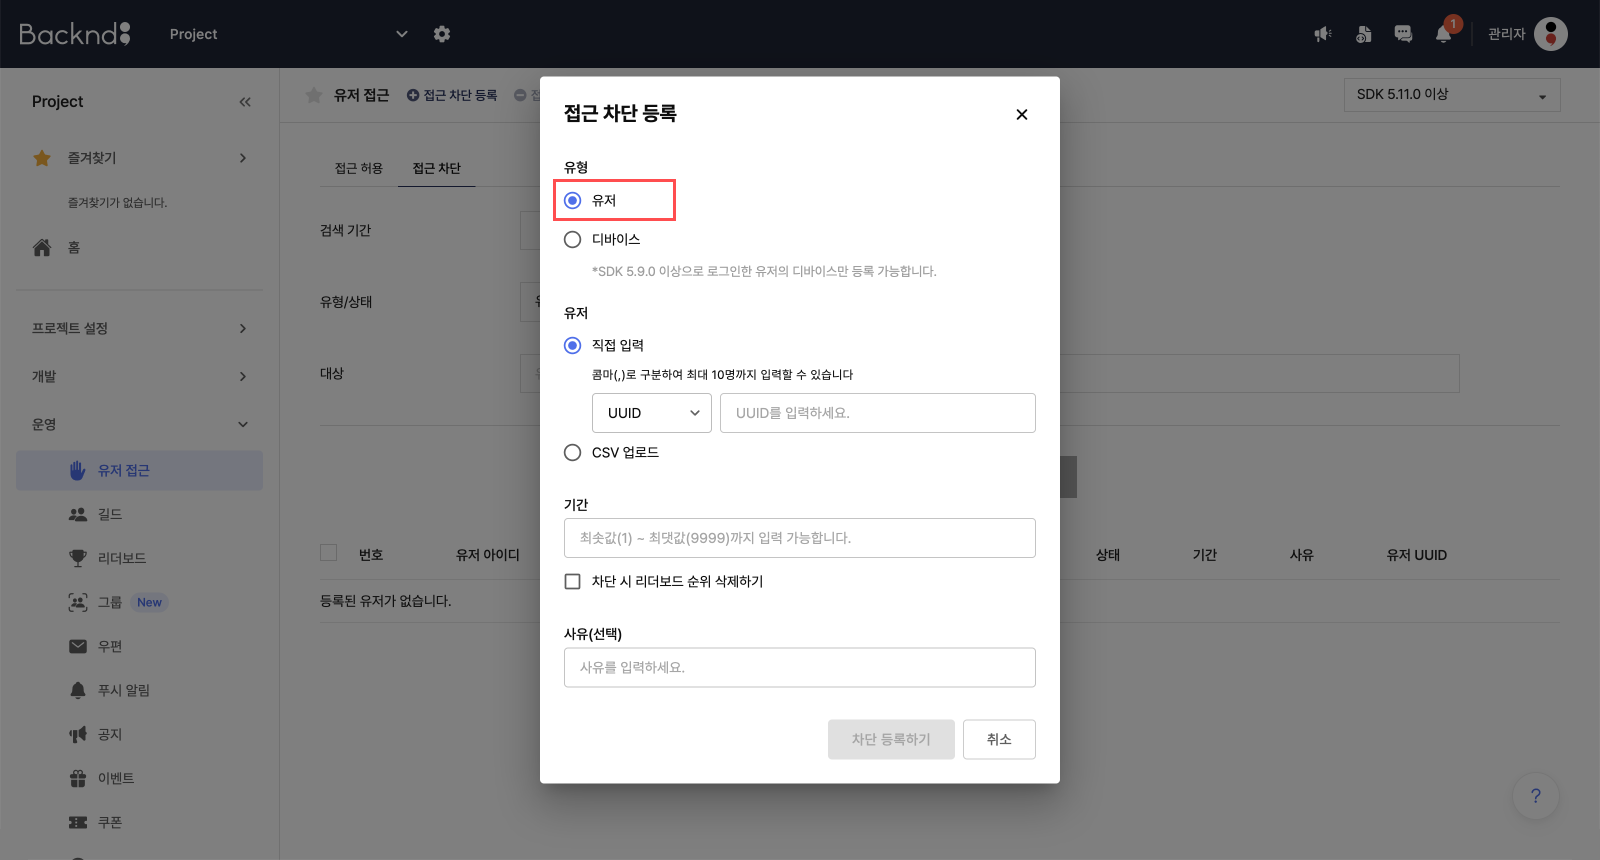Favorite the 유저 접근 page star
This screenshot has height=860, width=1600.
pyautogui.click(x=314, y=95)
